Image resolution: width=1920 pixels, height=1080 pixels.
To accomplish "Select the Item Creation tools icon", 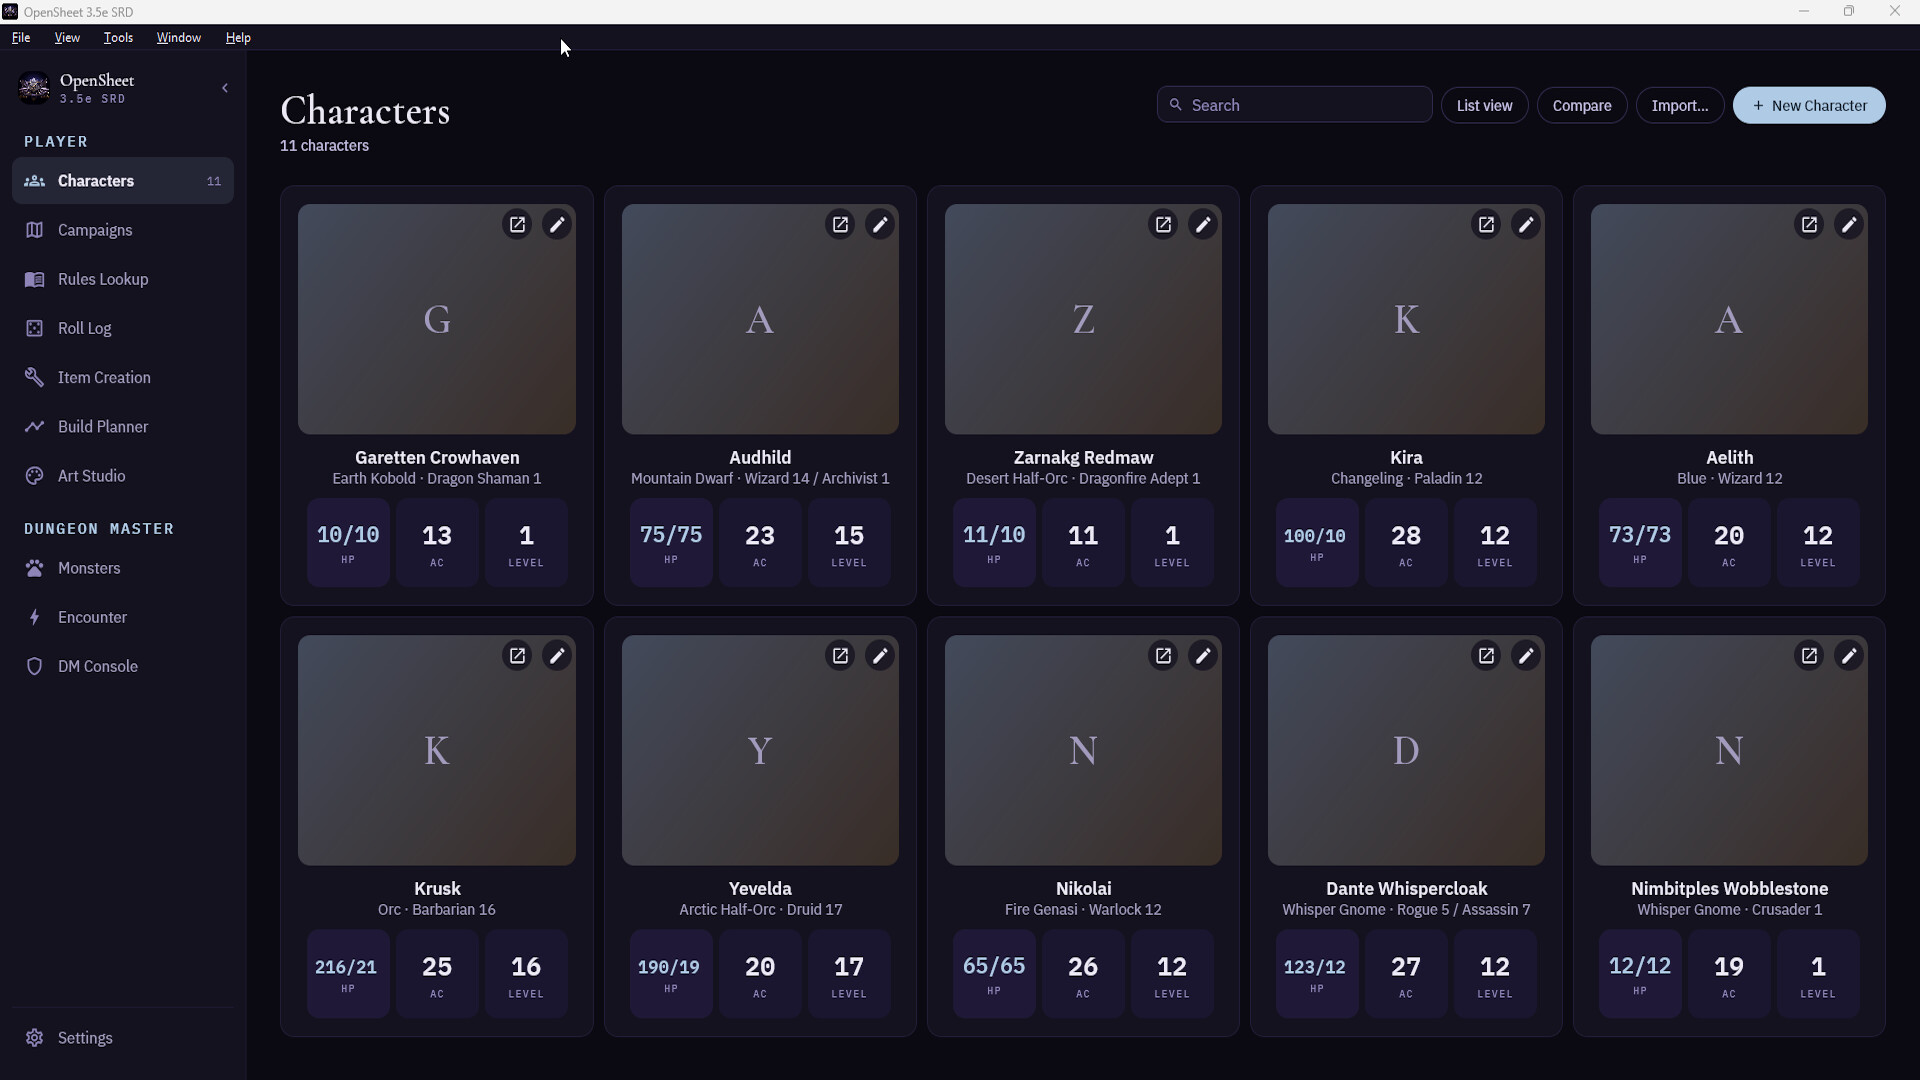I will [x=35, y=377].
